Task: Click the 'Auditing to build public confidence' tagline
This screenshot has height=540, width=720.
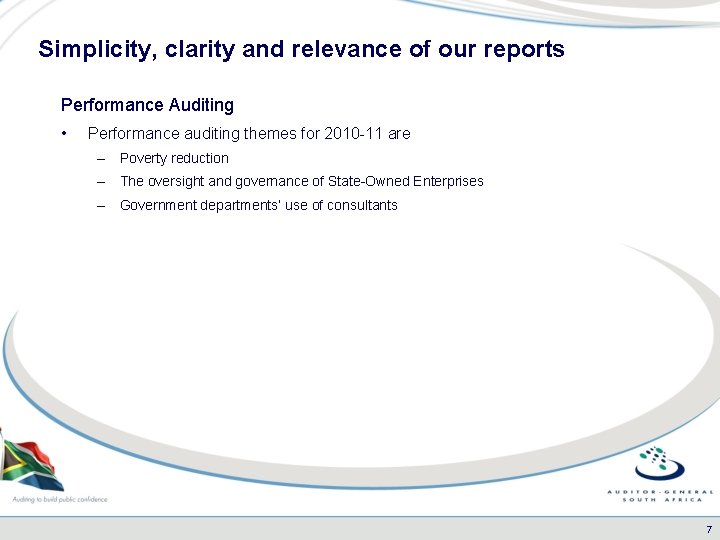Action: click(x=60, y=499)
